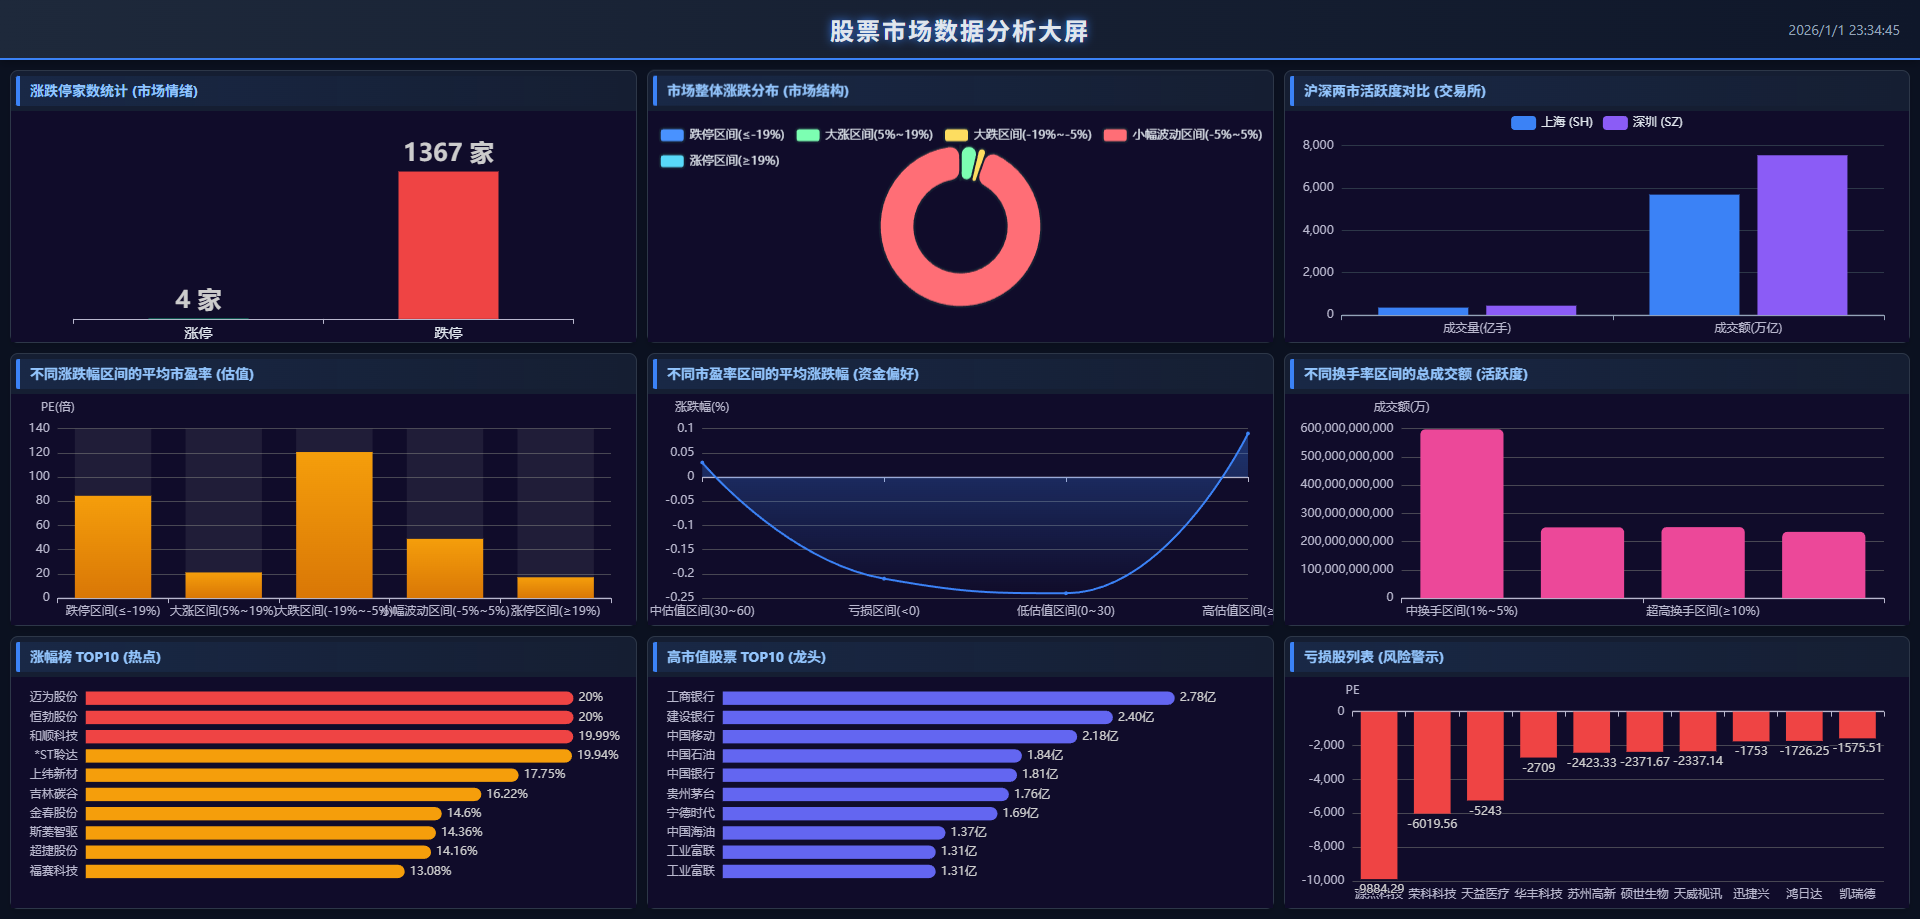Click the 涨停区间(≥19%) cyan legend marker

672,161
